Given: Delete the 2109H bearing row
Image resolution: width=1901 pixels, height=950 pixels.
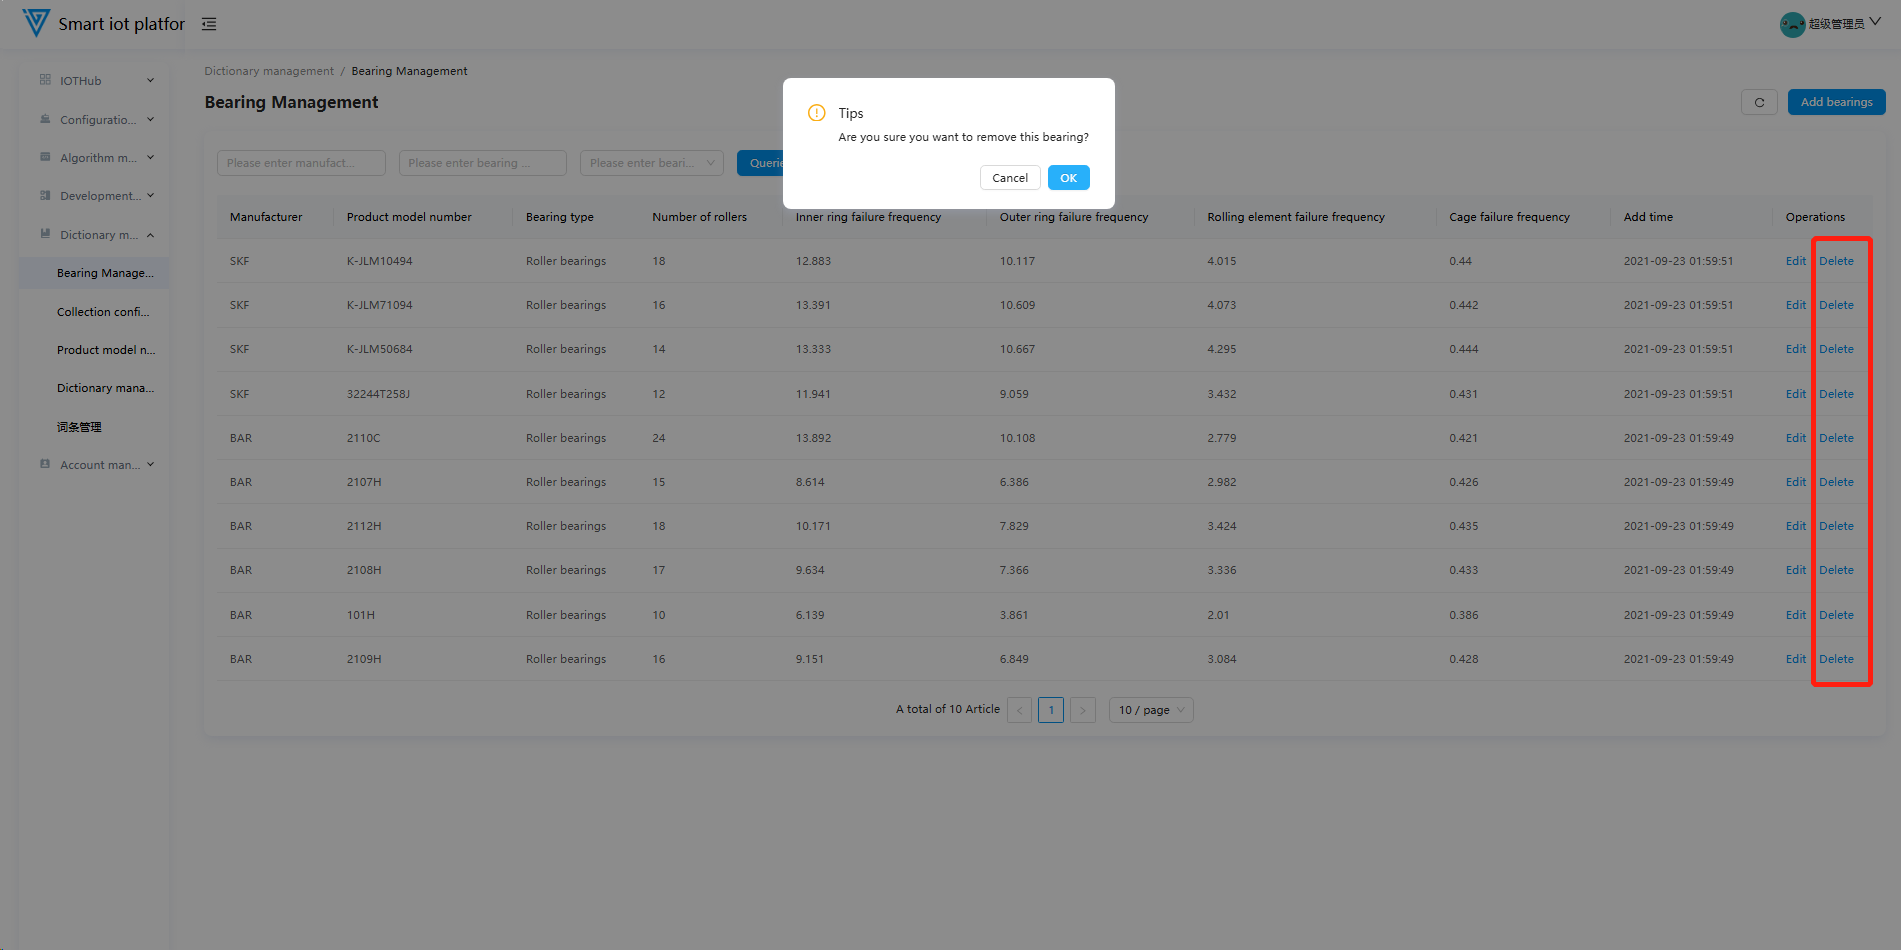Looking at the screenshot, I should (x=1836, y=659).
